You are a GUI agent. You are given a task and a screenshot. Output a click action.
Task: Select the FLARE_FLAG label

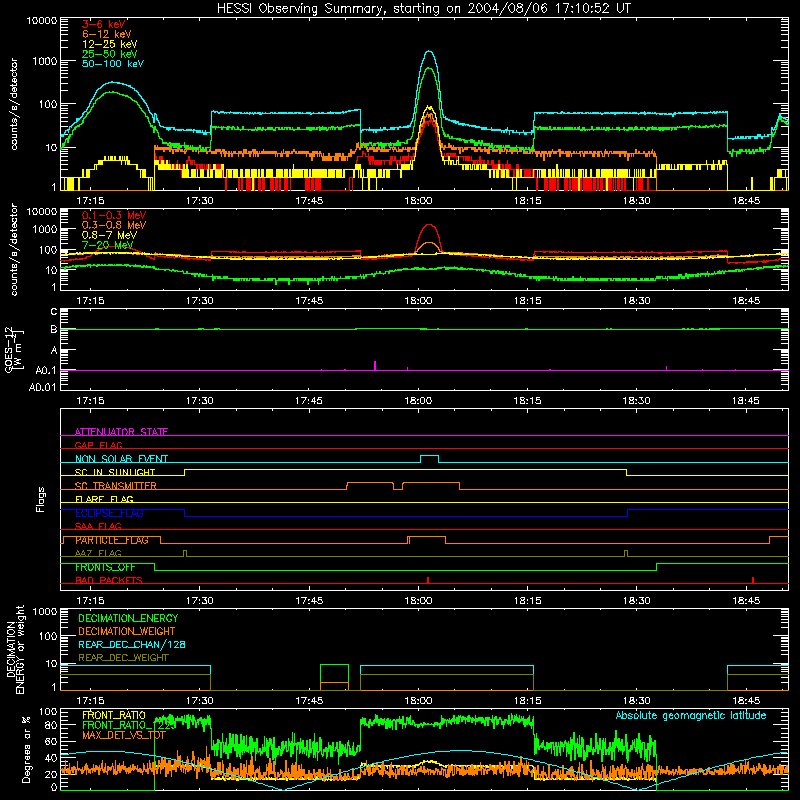click(104, 499)
